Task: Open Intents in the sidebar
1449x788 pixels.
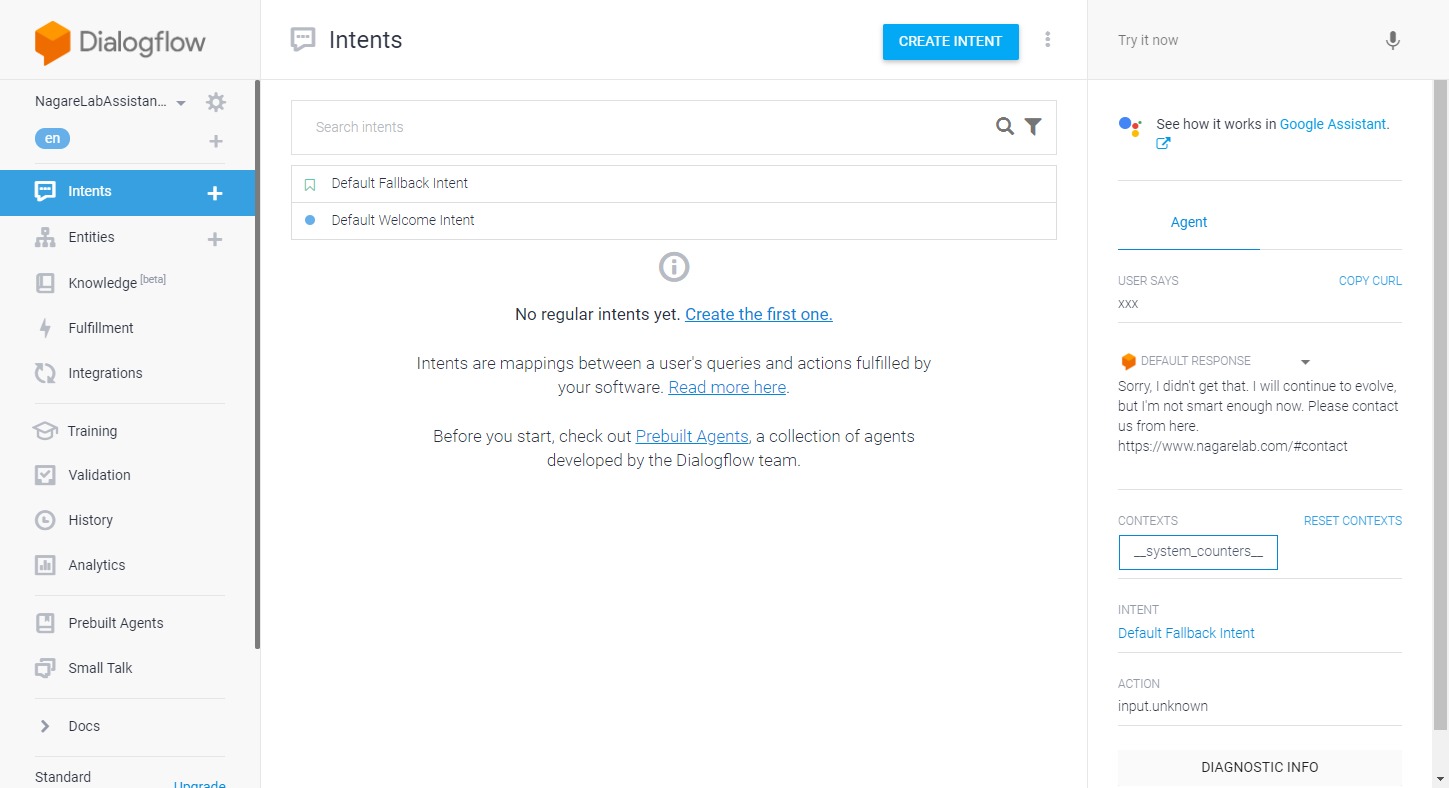Action: [x=90, y=191]
